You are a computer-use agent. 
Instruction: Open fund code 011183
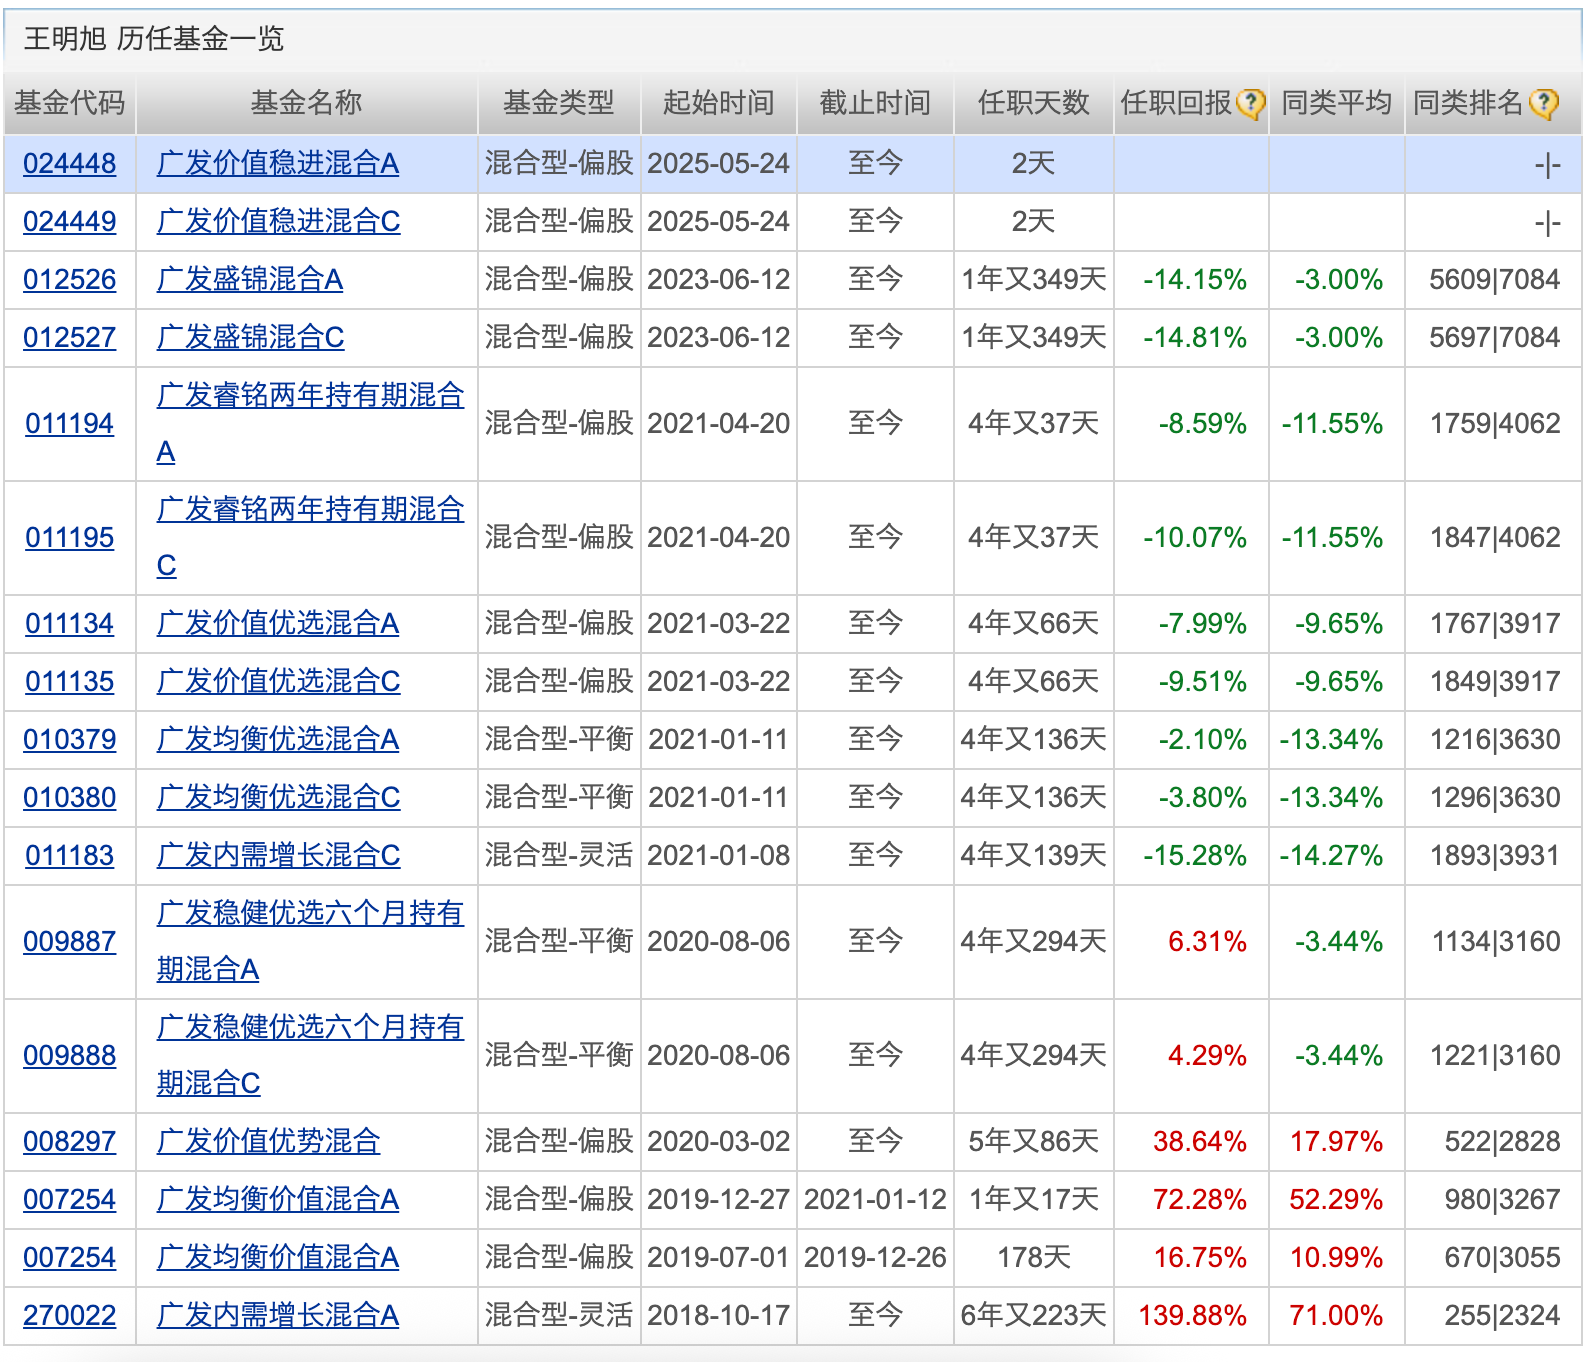[70, 856]
